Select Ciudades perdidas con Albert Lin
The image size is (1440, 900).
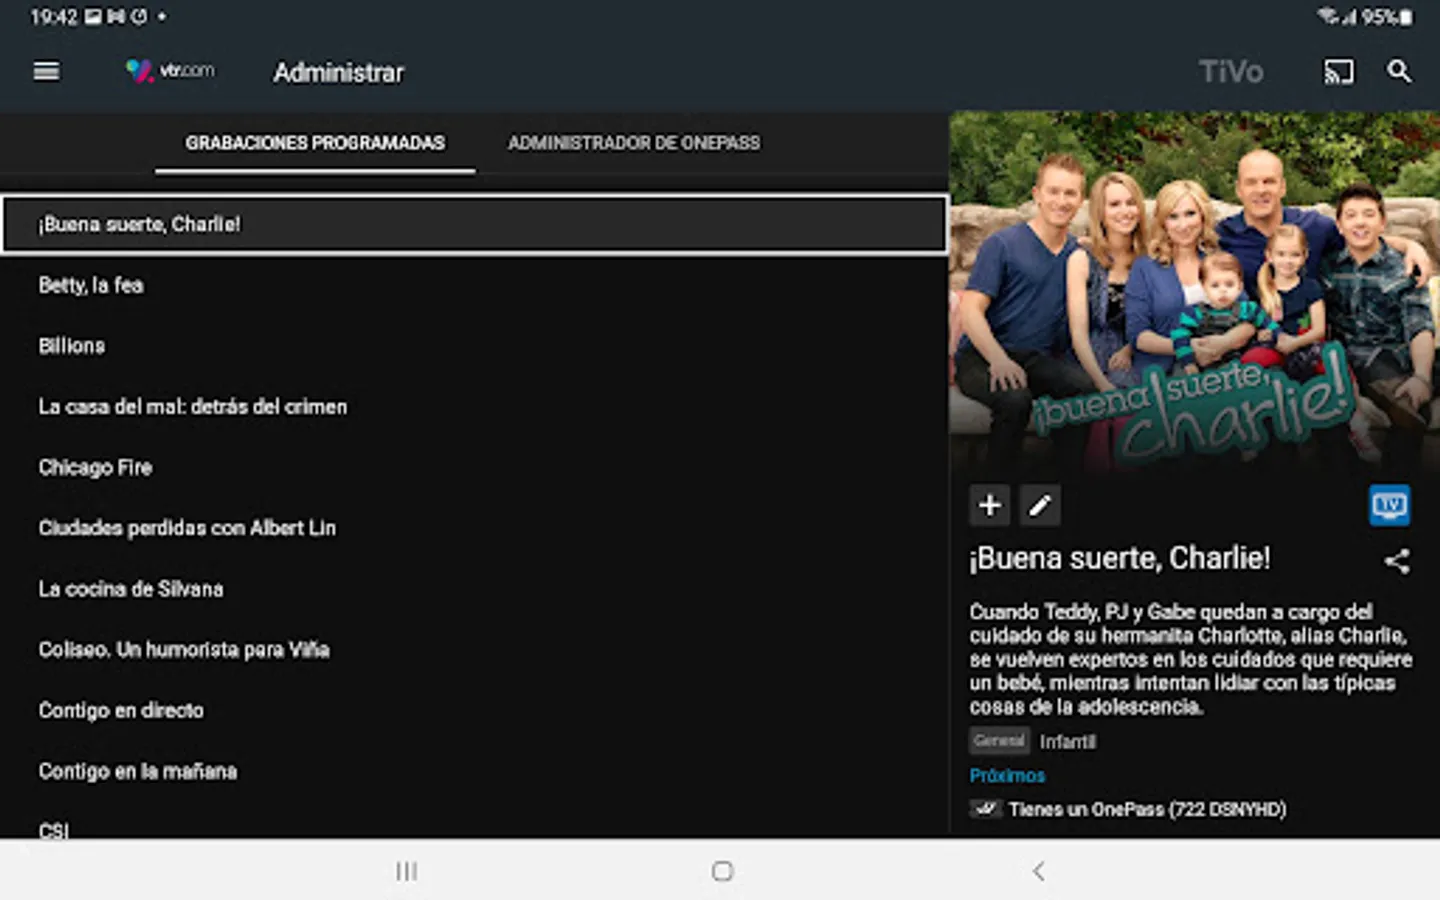pos(474,528)
